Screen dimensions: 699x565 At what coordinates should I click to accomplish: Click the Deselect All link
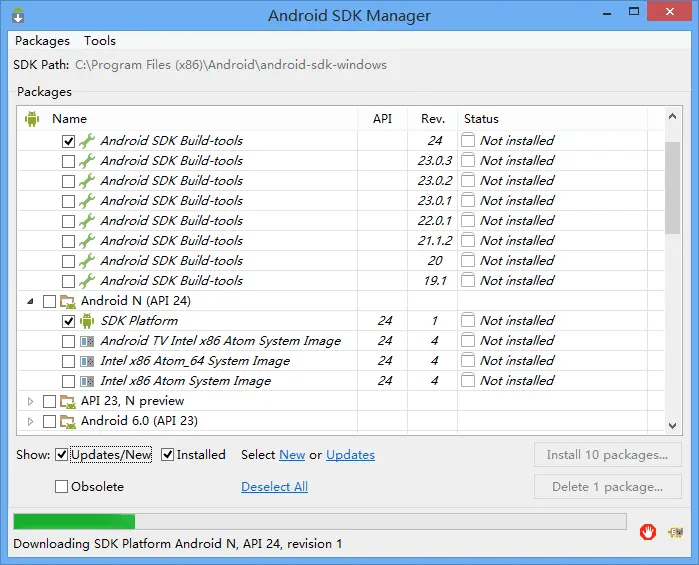click(x=274, y=487)
